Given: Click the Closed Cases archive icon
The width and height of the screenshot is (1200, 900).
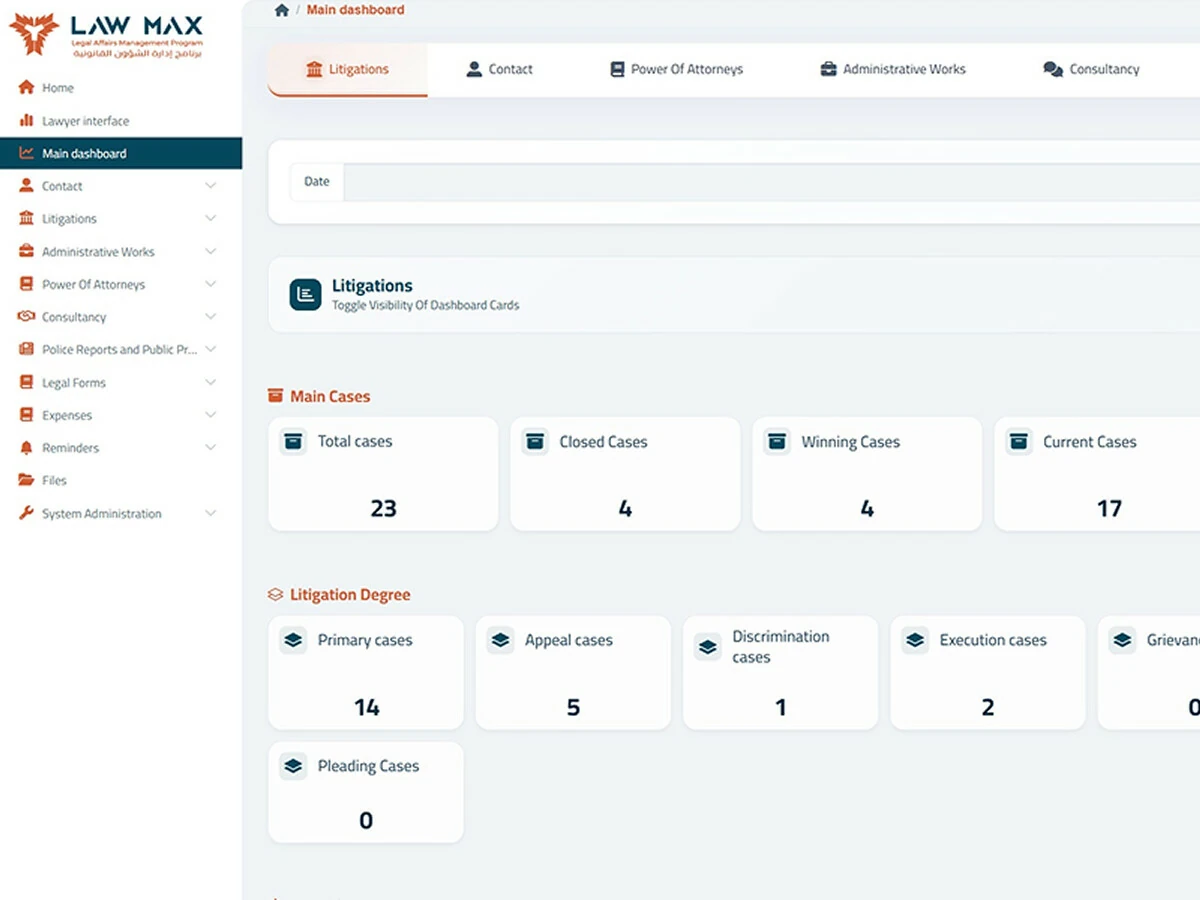Looking at the screenshot, I should 535,441.
